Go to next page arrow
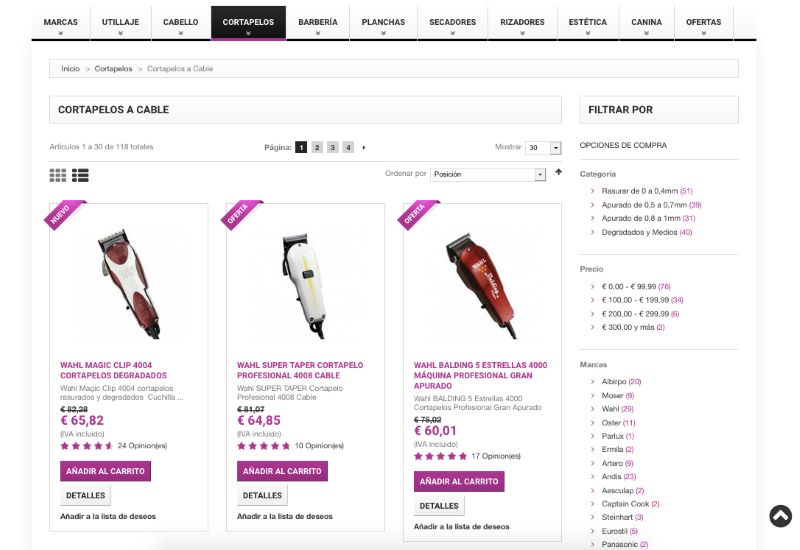Image resolution: width=800 pixels, height=550 pixels. tap(364, 147)
